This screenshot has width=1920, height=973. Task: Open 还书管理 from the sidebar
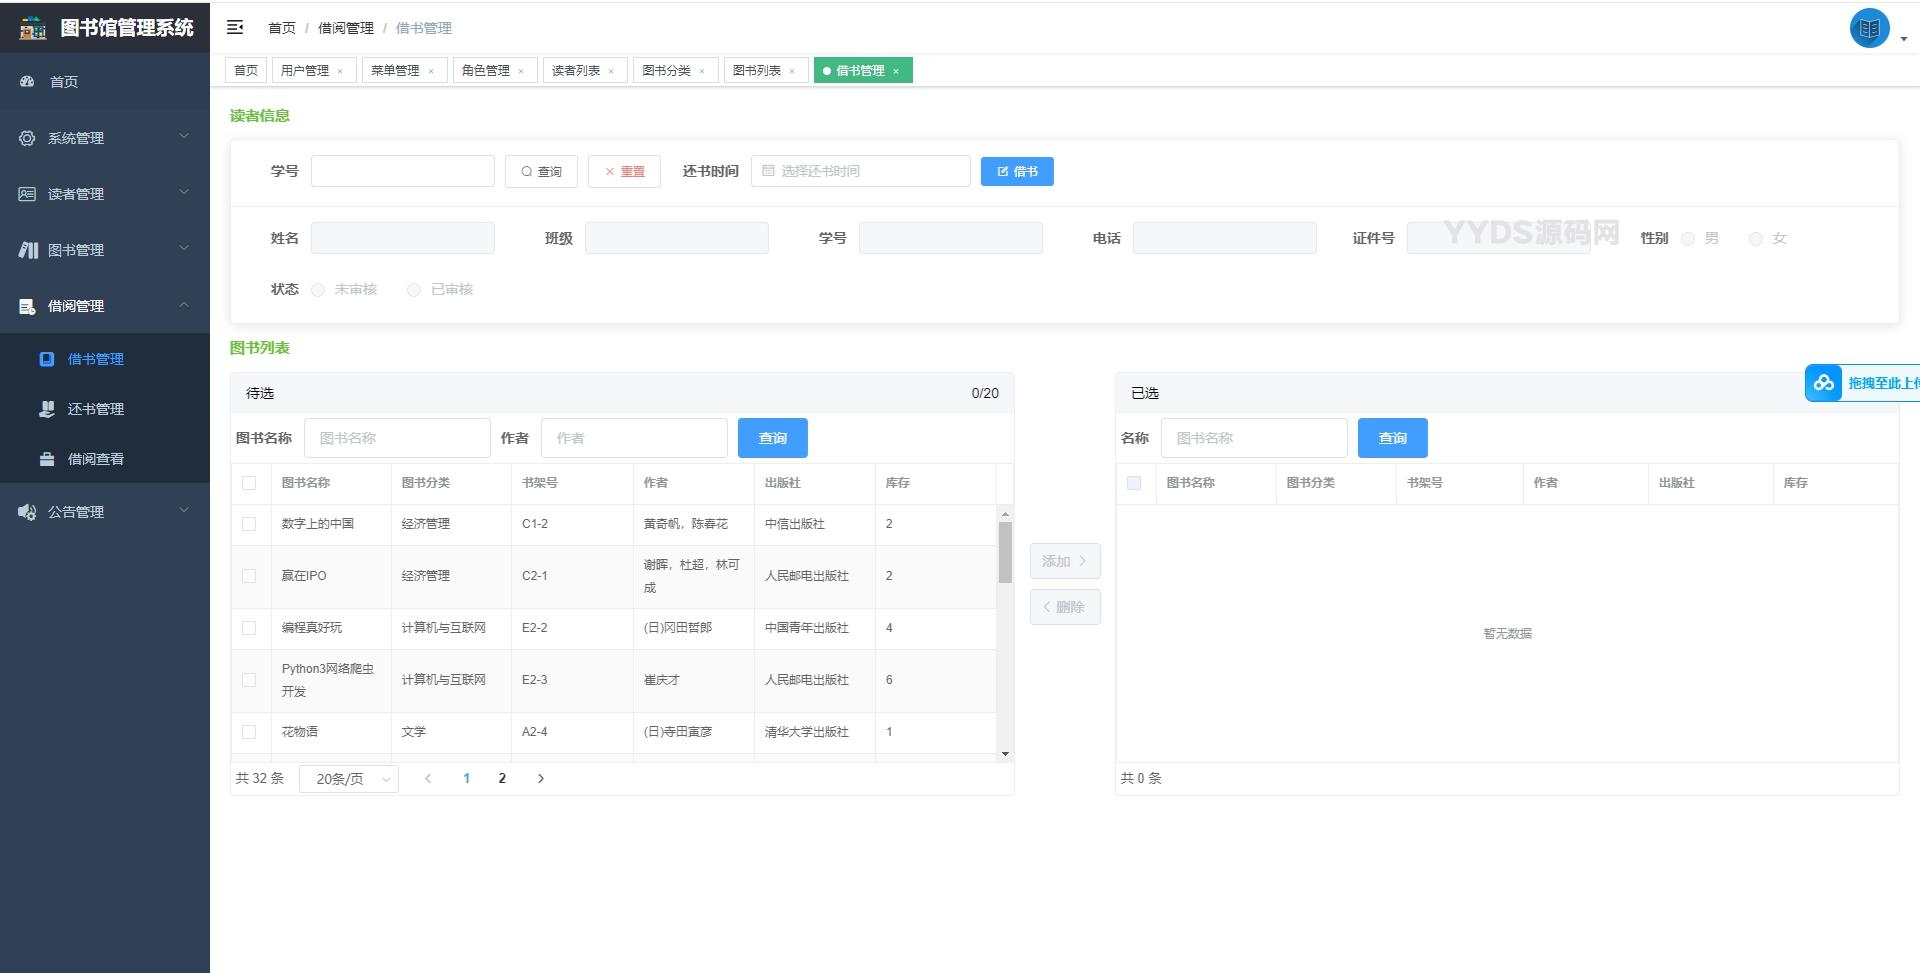tap(95, 409)
